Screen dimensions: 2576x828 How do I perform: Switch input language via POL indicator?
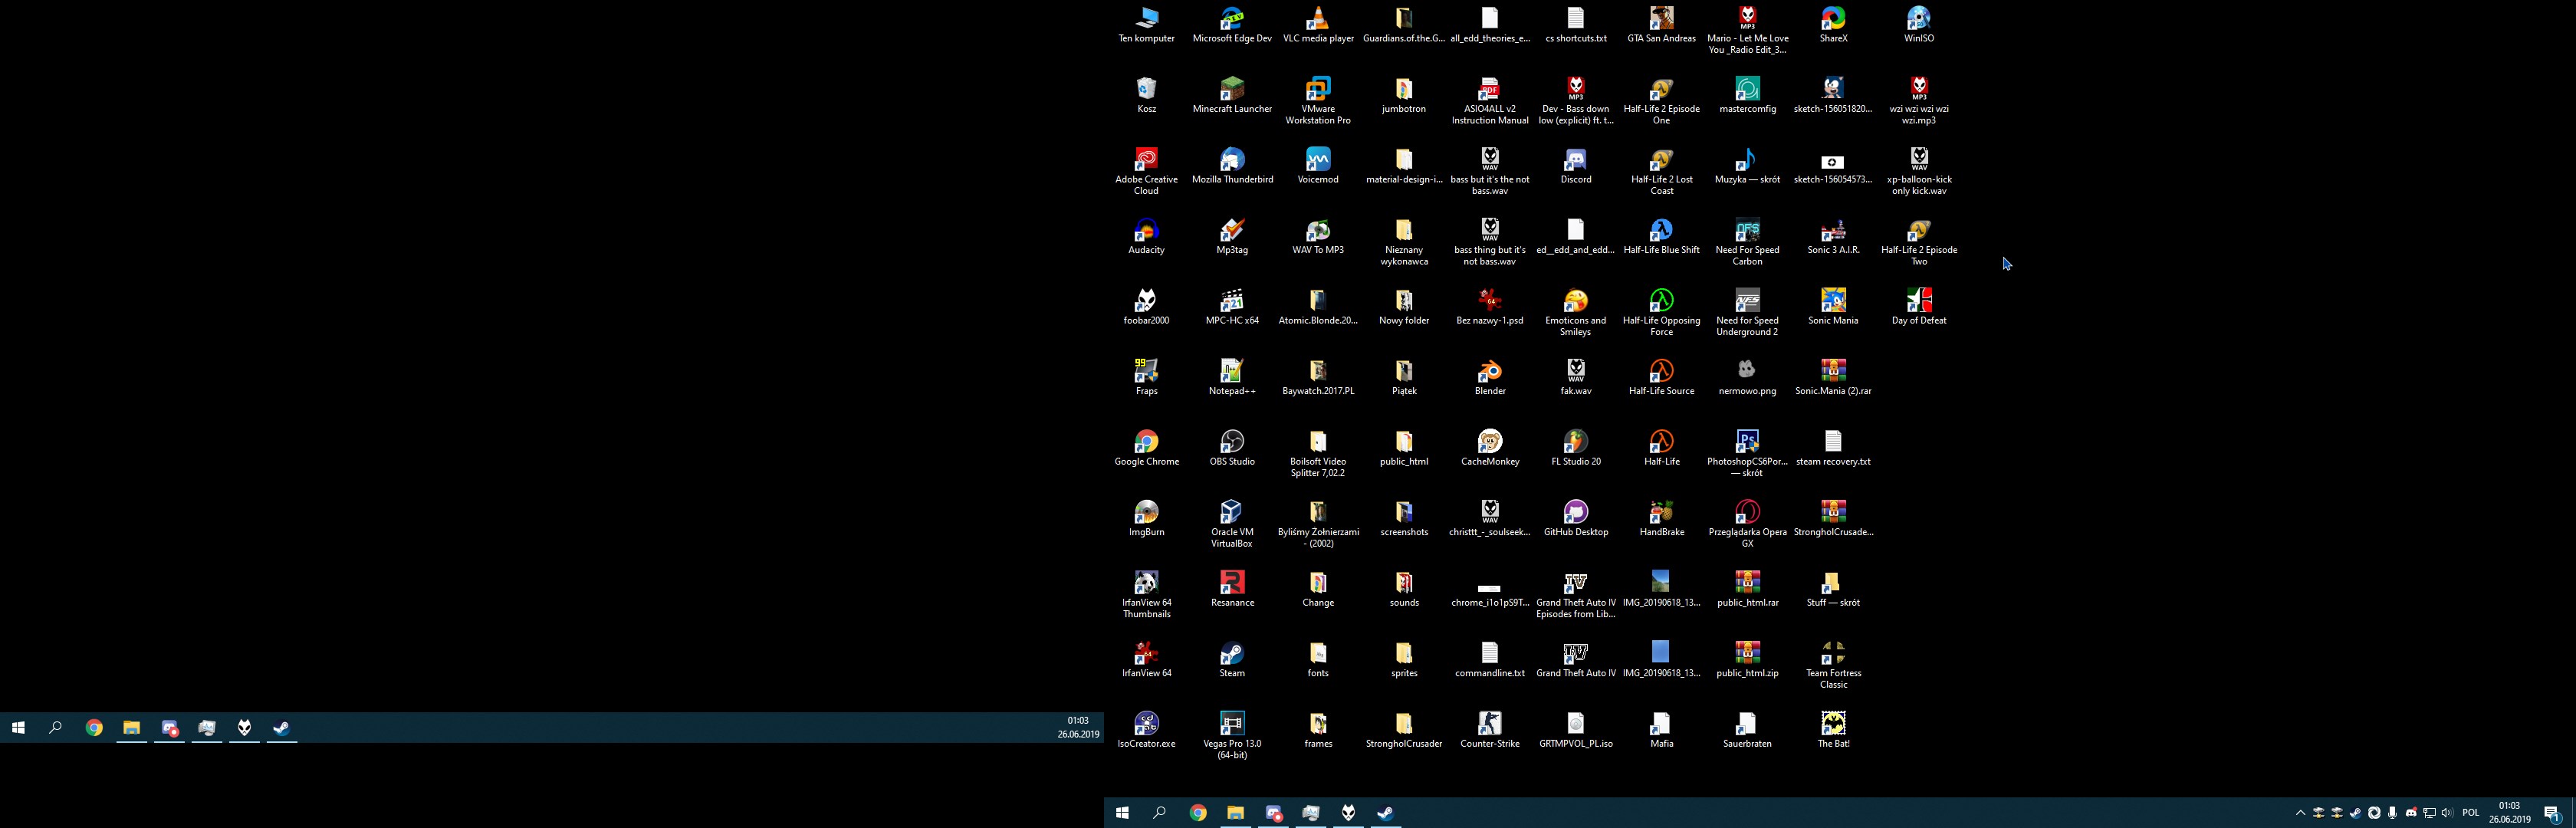pos(2471,813)
